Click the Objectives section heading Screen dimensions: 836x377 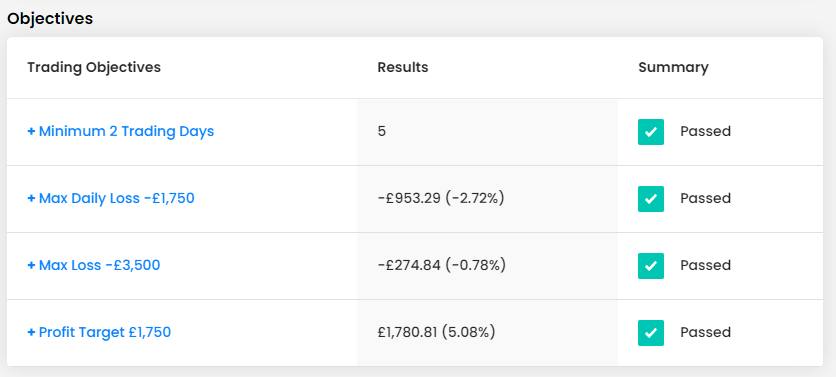click(x=50, y=19)
